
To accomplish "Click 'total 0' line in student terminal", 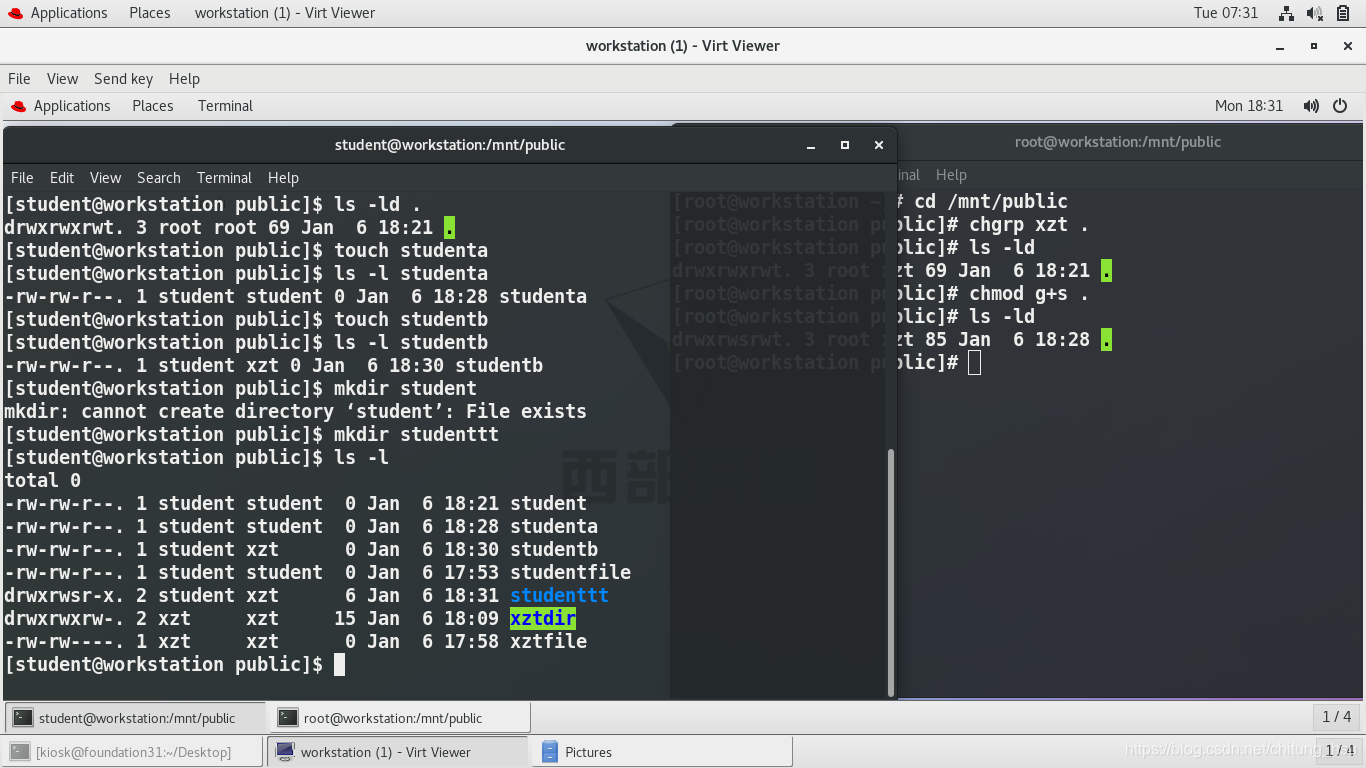I will (43, 480).
